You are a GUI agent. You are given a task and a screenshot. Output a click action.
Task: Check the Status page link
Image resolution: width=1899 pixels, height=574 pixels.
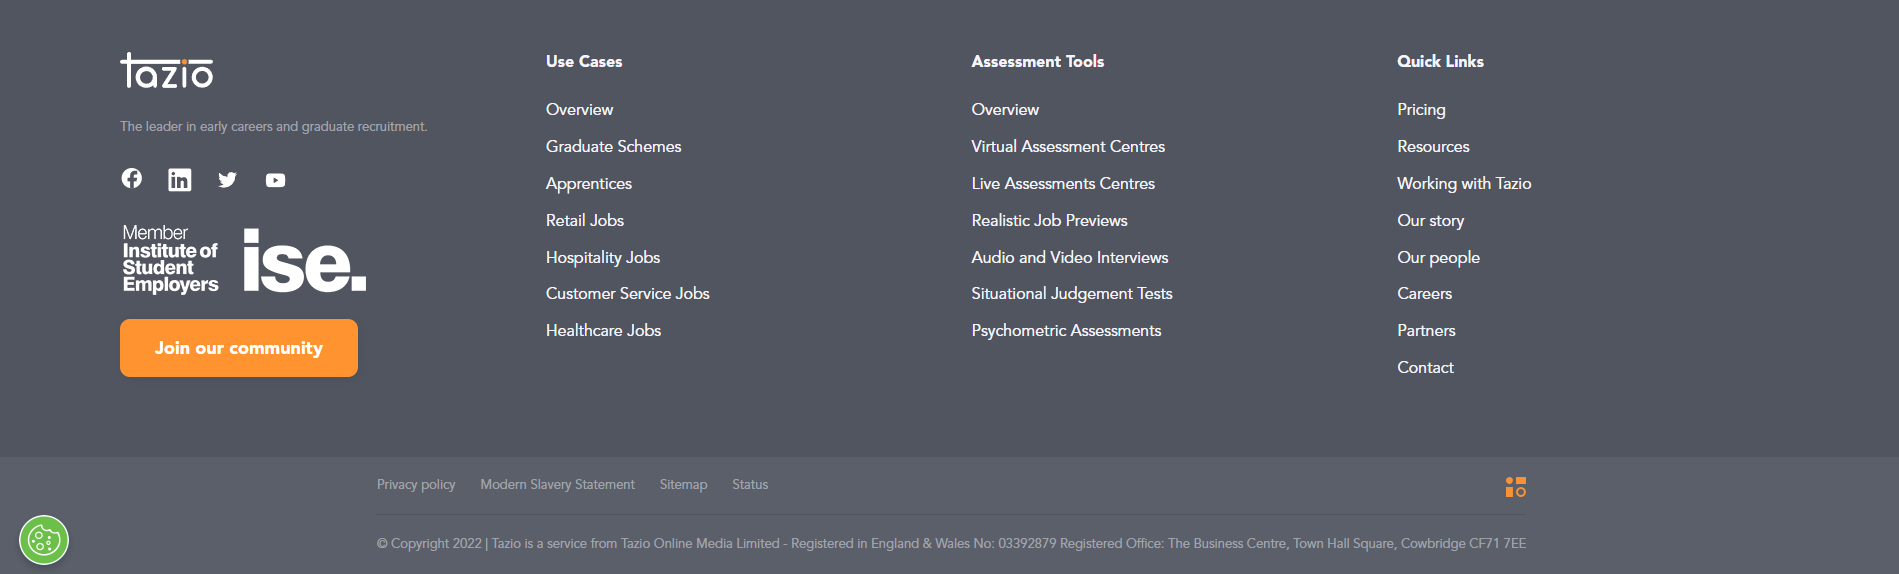coord(750,484)
